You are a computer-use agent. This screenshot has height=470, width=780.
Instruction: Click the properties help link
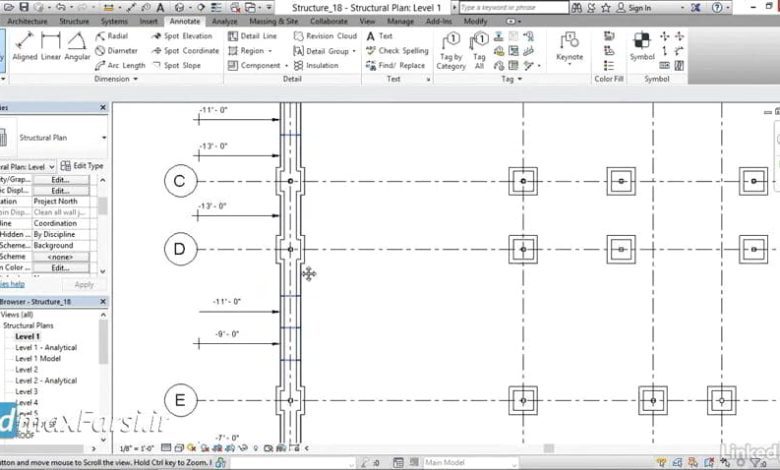point(12,284)
